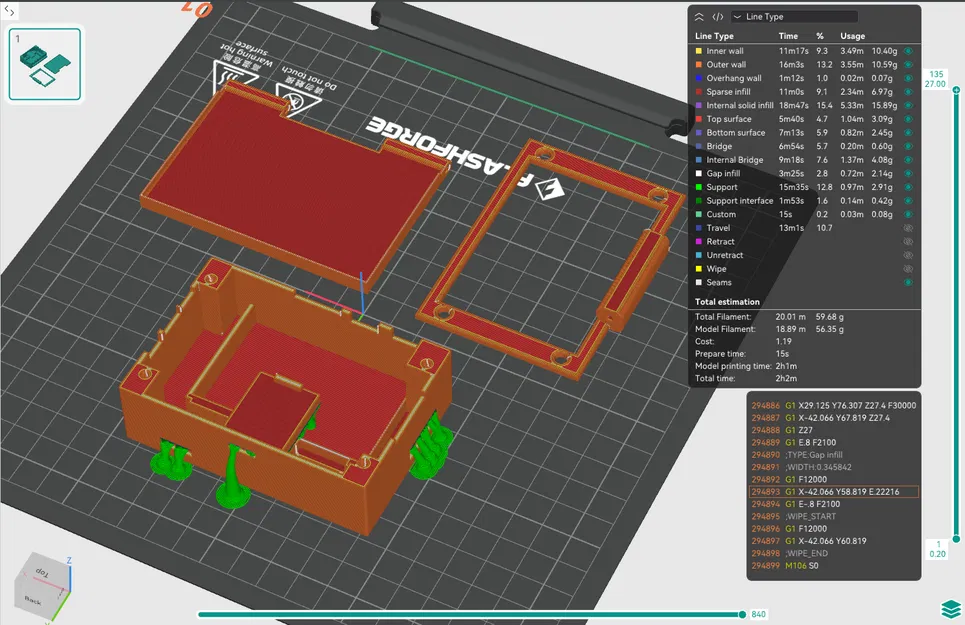Select the Top surface row label

pyautogui.click(x=729, y=119)
